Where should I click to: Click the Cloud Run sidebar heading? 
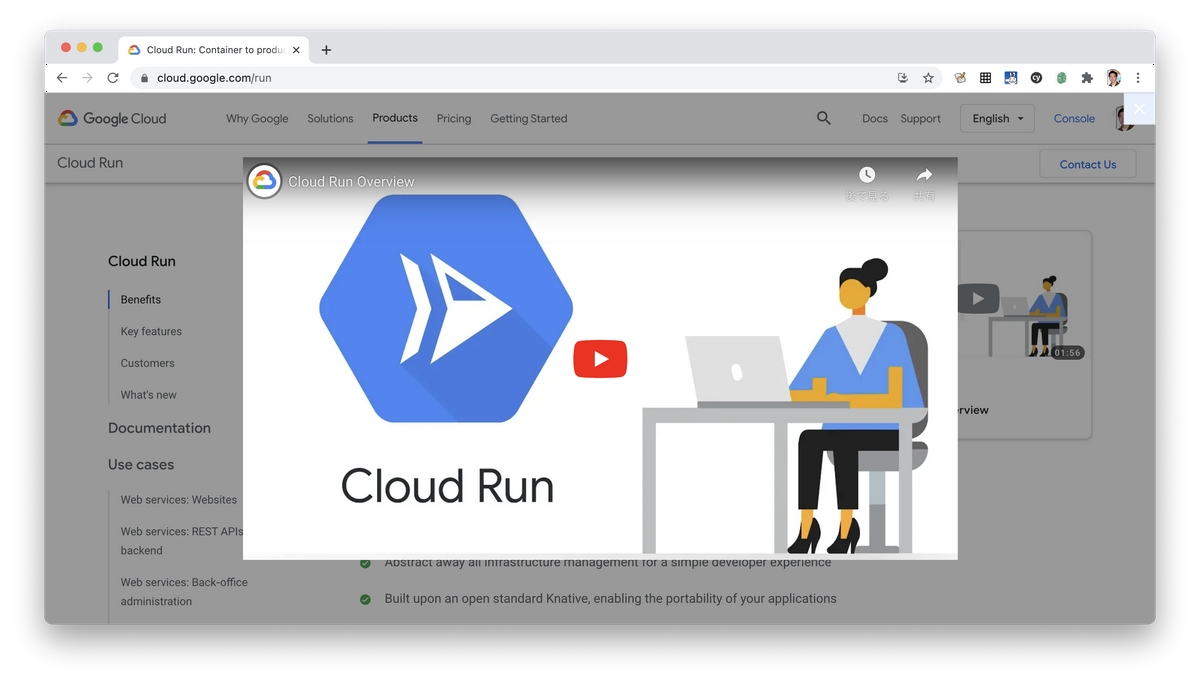coord(142,261)
